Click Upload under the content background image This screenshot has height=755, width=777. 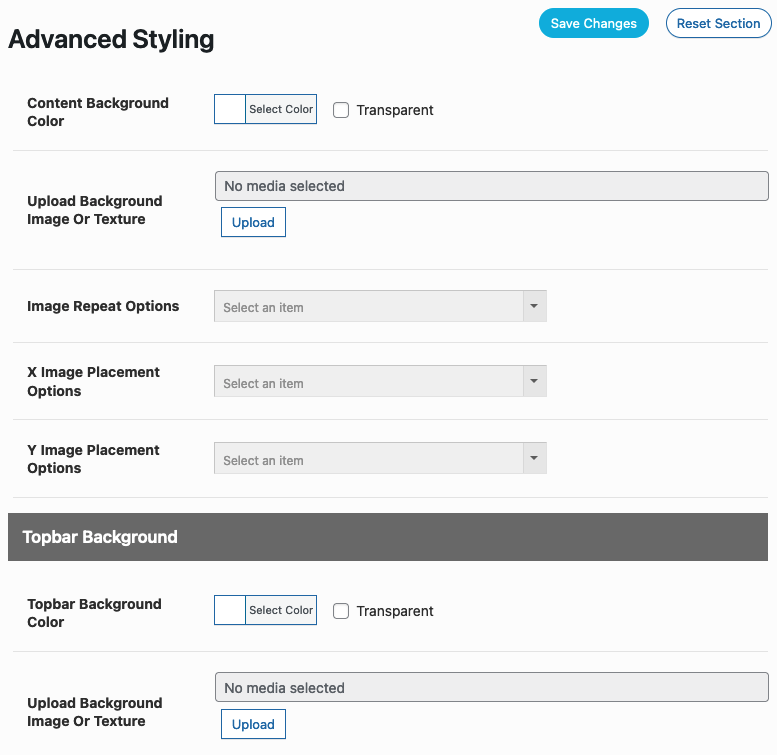pyautogui.click(x=253, y=222)
